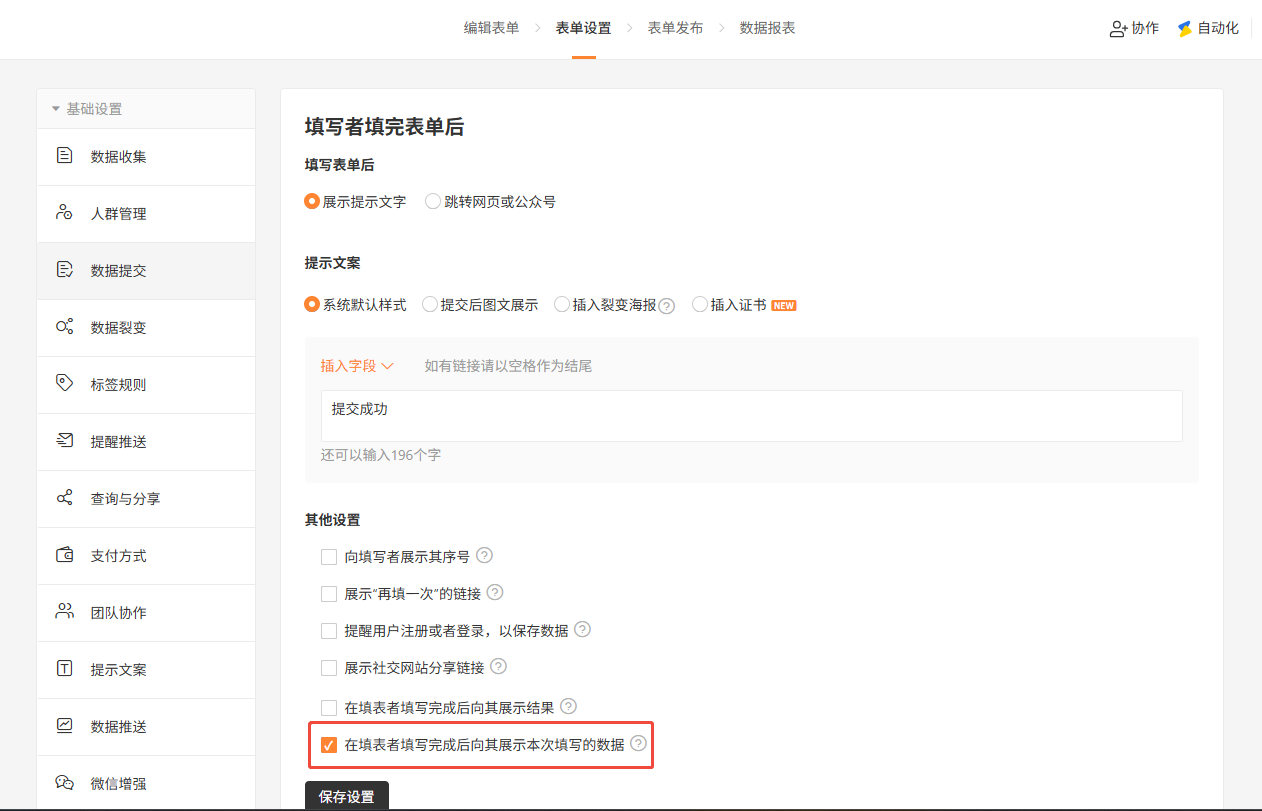Click the 数据推送 sidebar icon
The height and width of the screenshot is (811, 1262).
pyautogui.click(x=65, y=726)
